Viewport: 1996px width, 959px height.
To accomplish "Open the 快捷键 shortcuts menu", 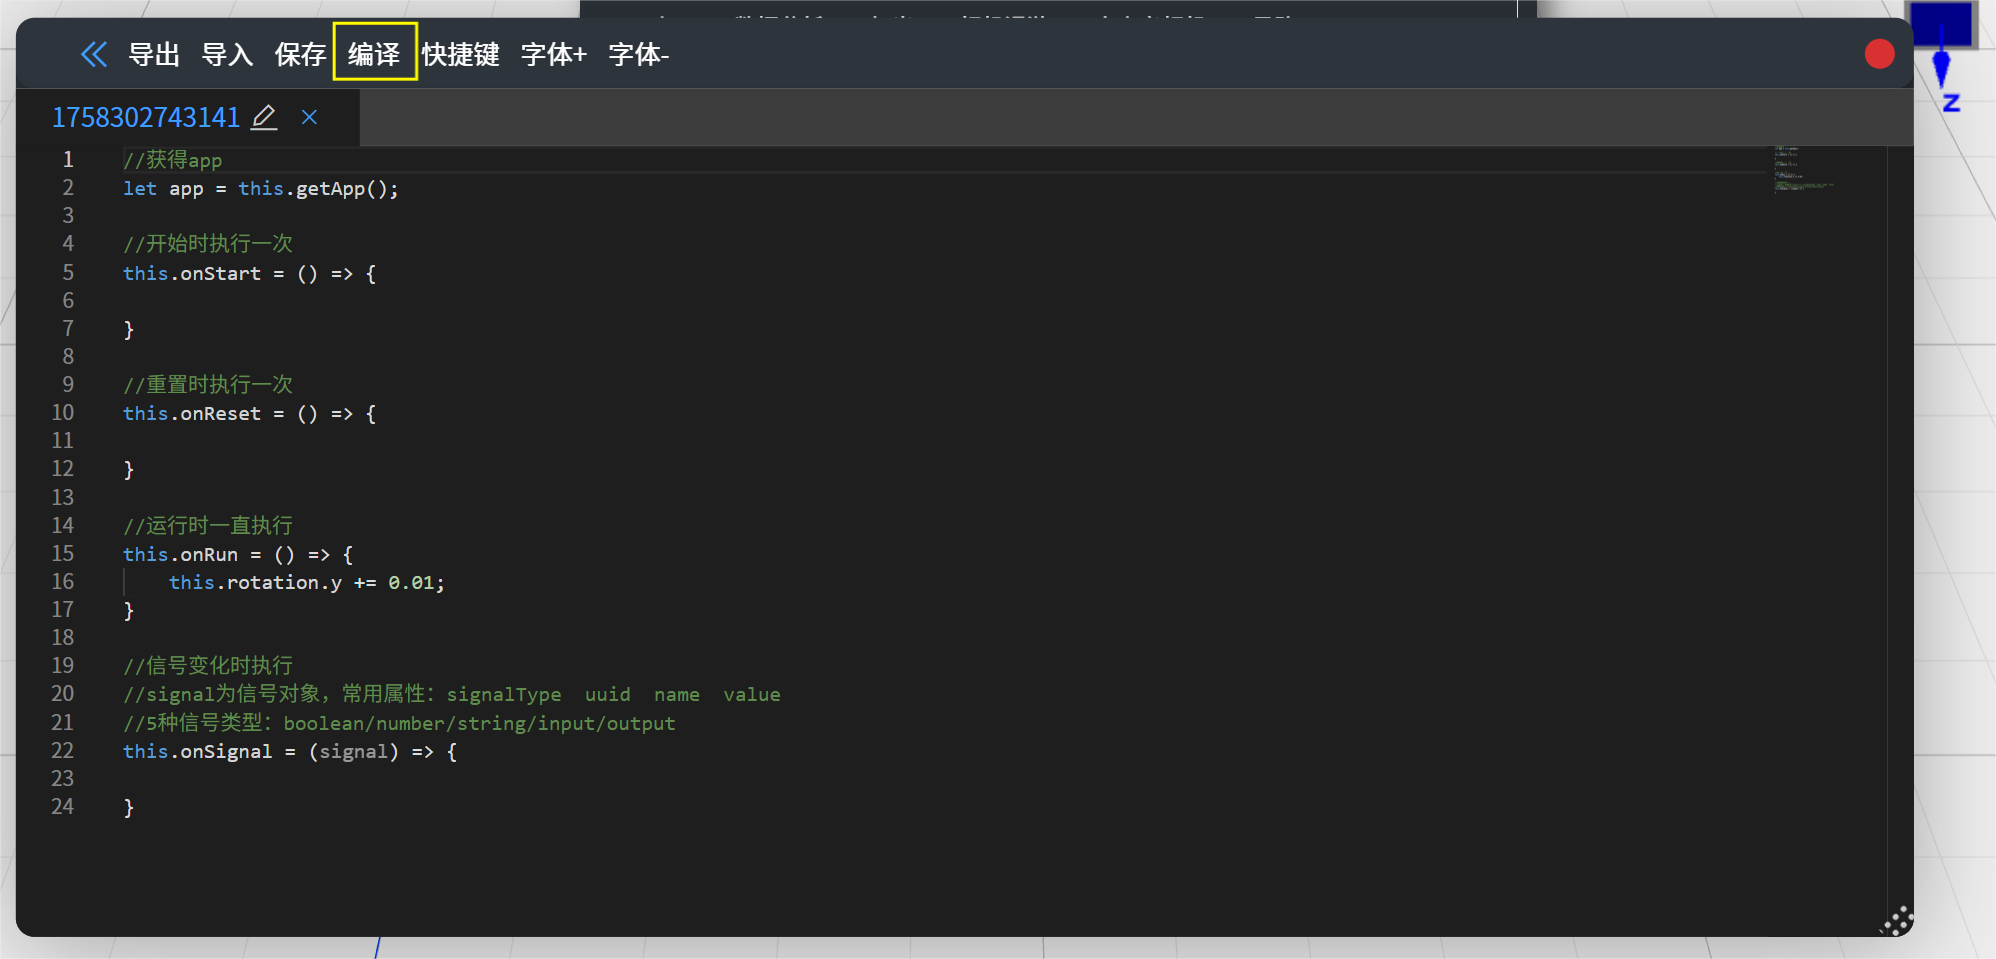I will pyautogui.click(x=460, y=54).
